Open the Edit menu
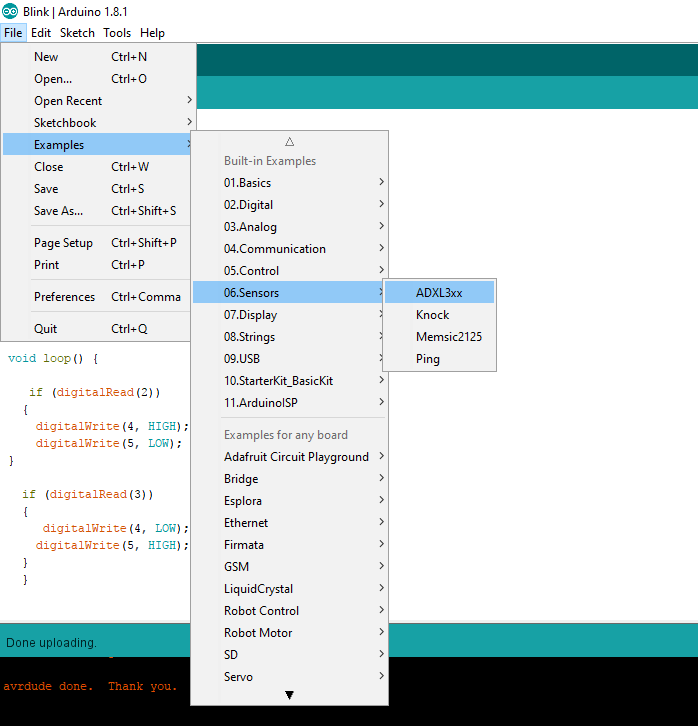698x726 pixels. tap(41, 33)
